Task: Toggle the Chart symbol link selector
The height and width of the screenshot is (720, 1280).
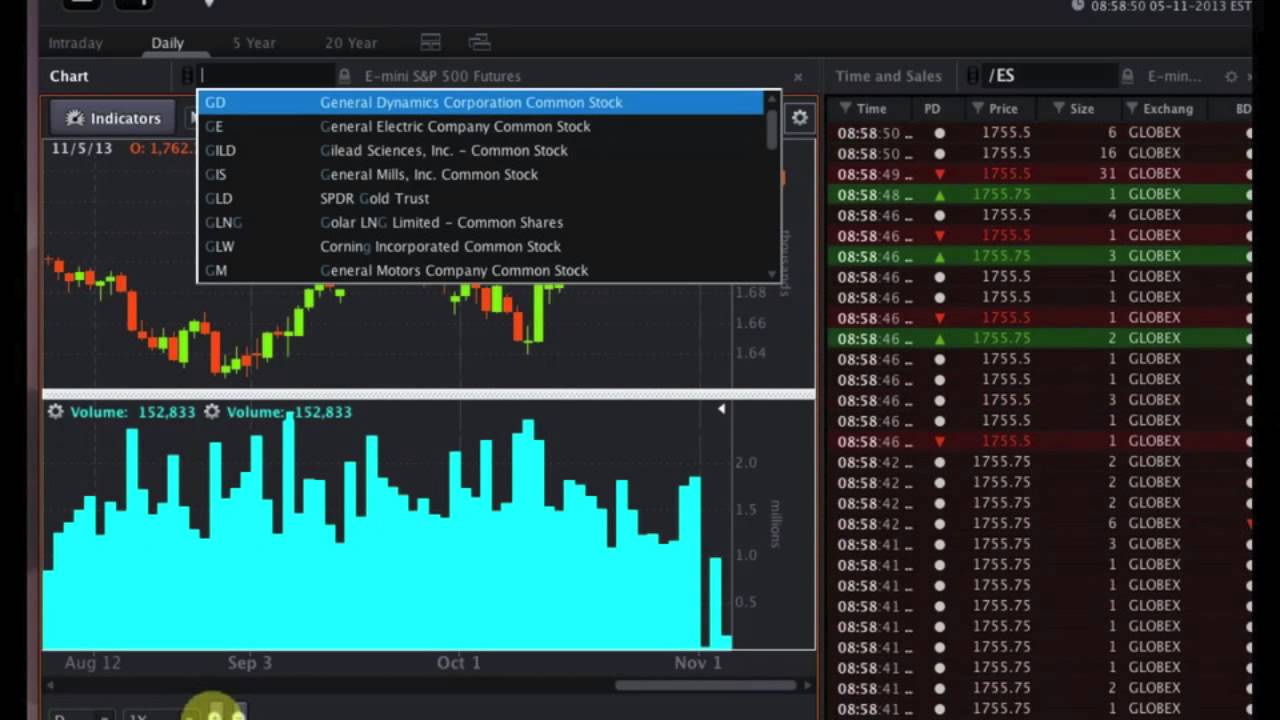Action: (x=187, y=76)
